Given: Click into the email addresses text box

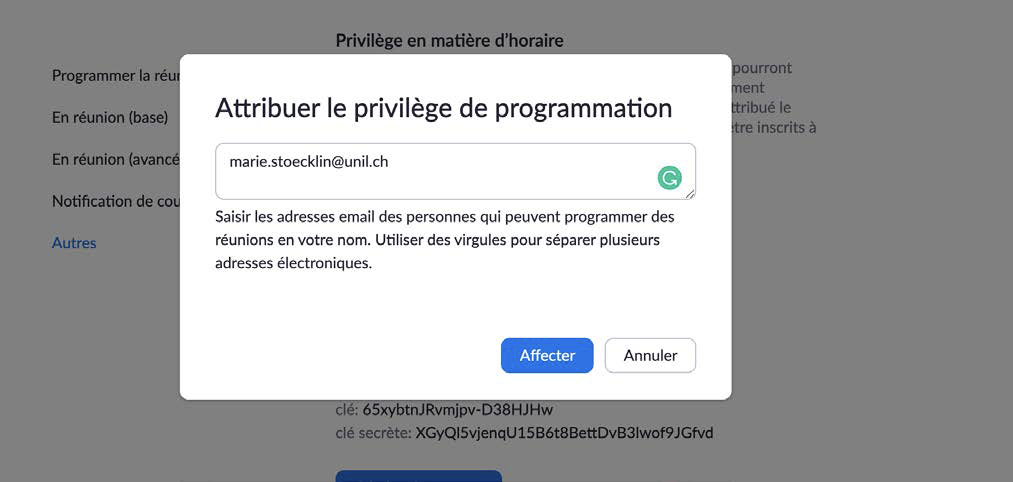Looking at the screenshot, I should [440, 178].
